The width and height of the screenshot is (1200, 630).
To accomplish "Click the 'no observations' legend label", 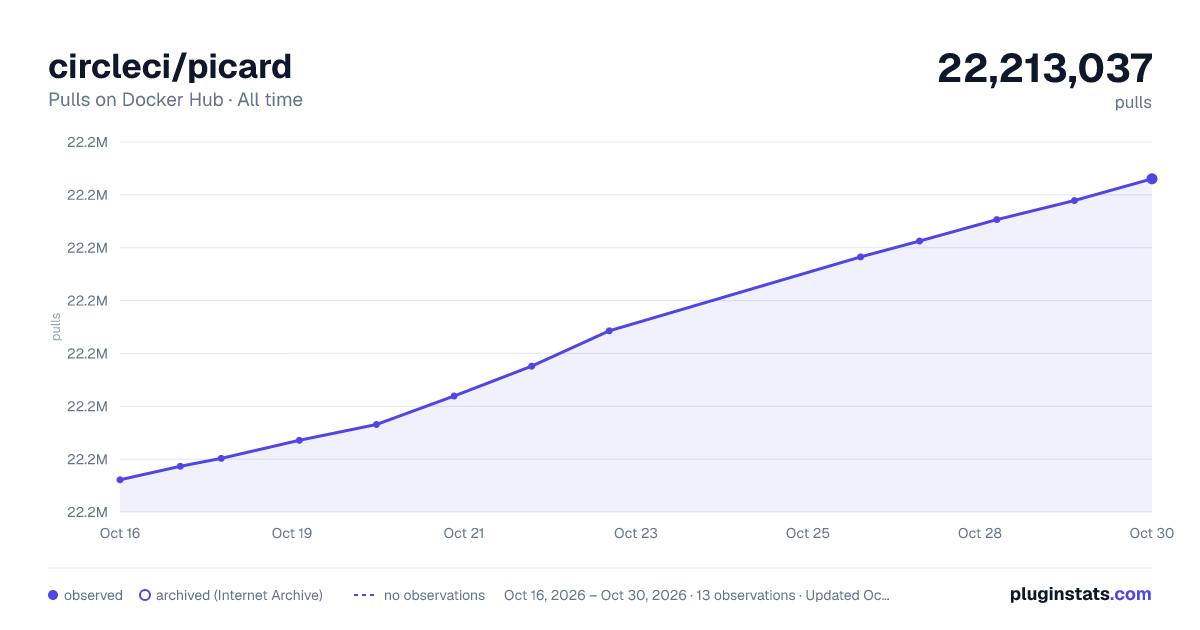I will point(434,595).
